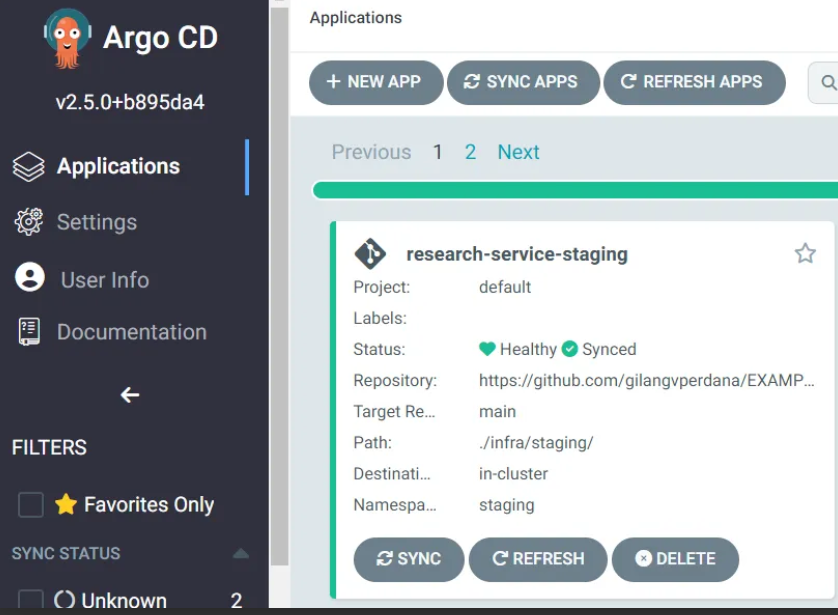Image resolution: width=838 pixels, height=615 pixels.
Task: Click the './infra/staging/' path value
Action: pyautogui.click(x=536, y=443)
